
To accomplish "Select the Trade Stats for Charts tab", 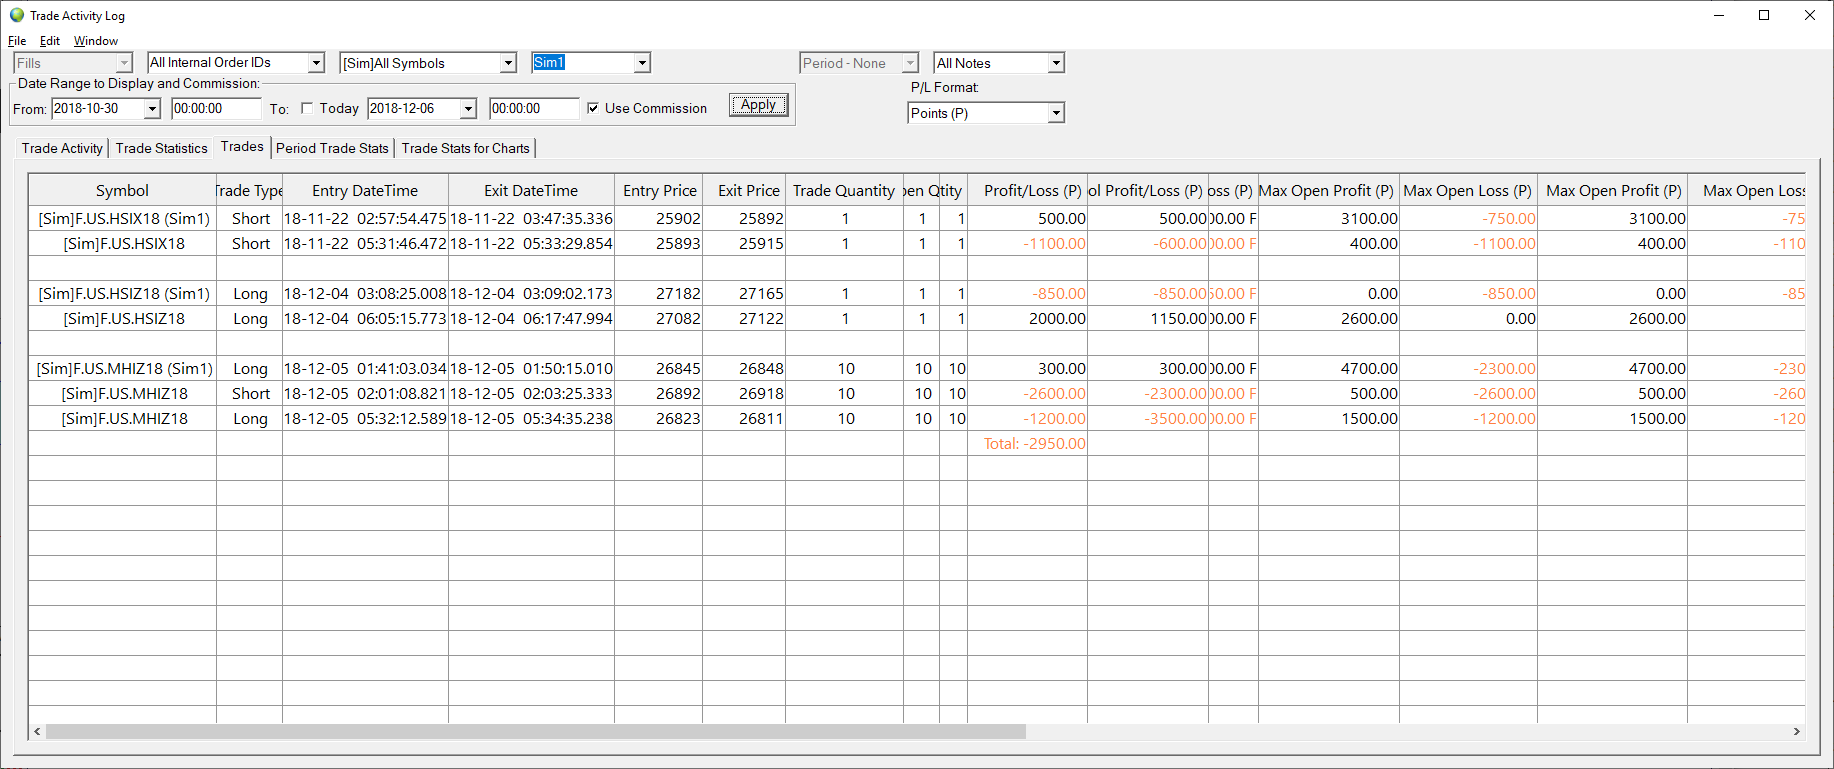I will pos(465,148).
